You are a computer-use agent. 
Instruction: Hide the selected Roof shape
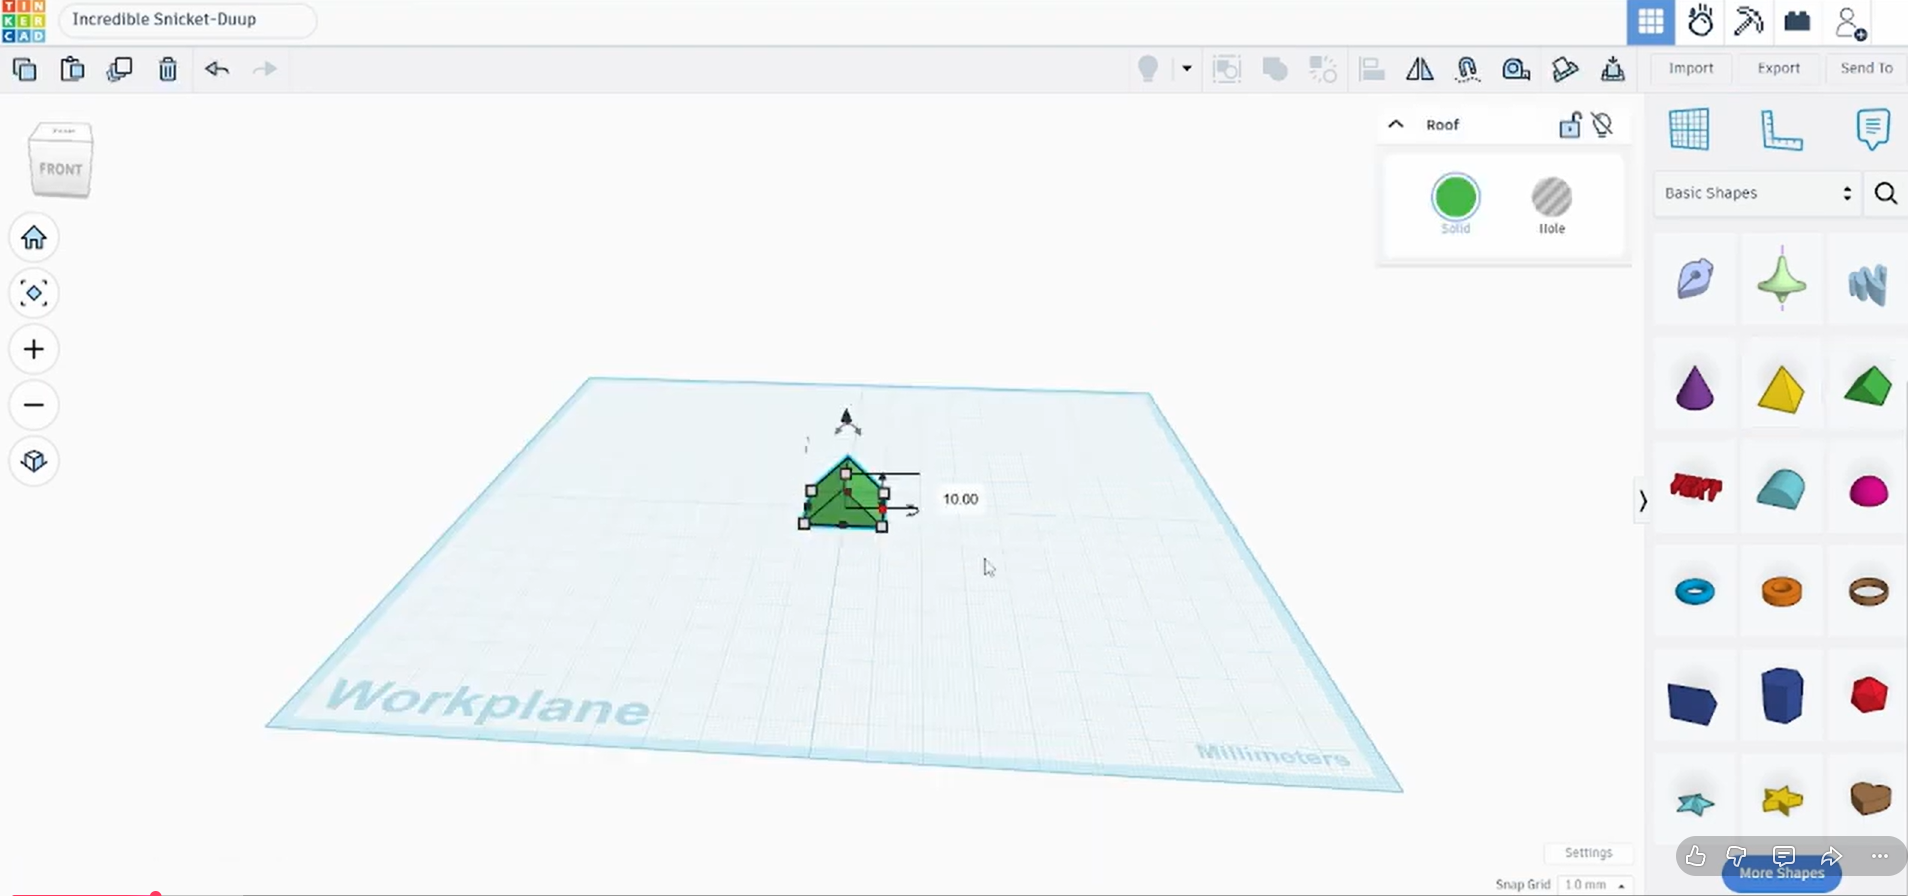click(x=1603, y=124)
